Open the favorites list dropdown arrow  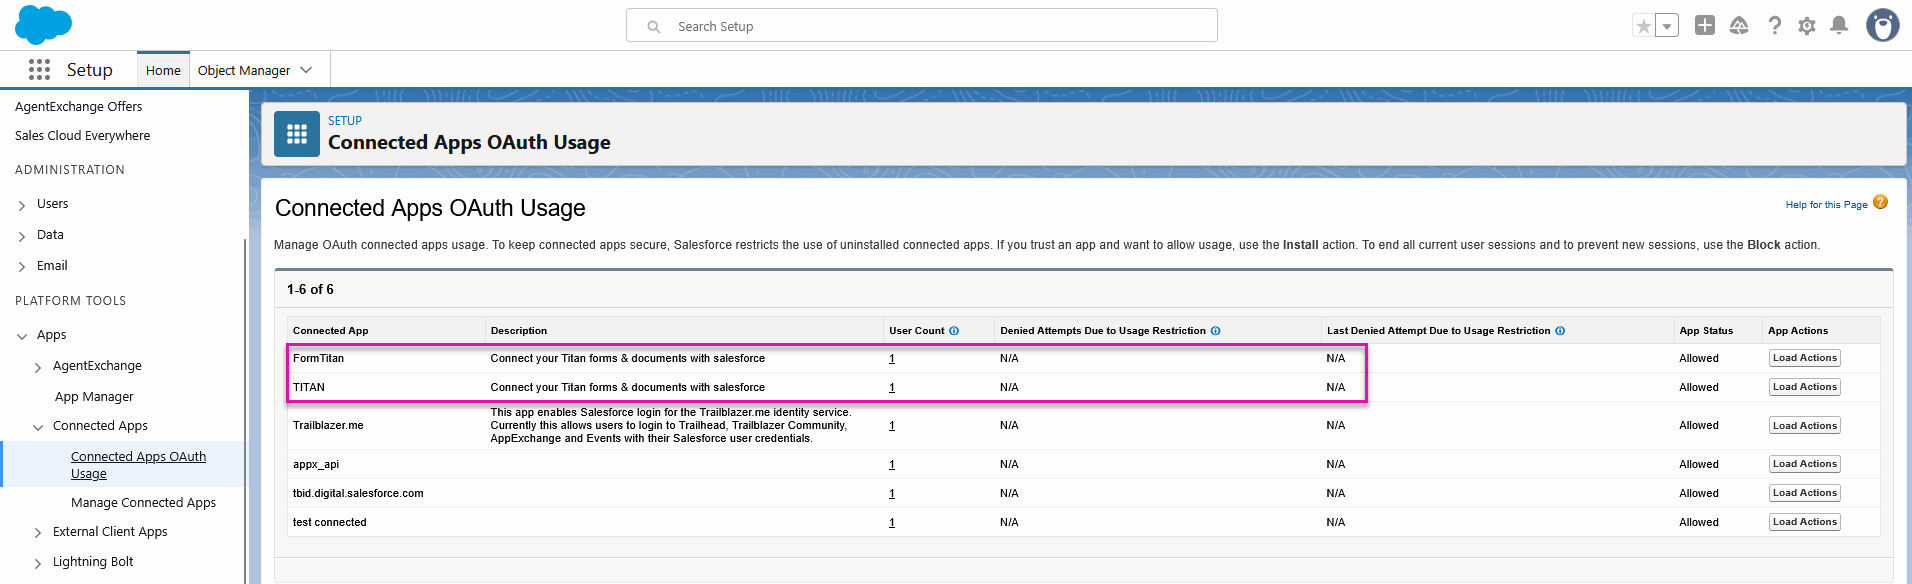click(x=1667, y=26)
